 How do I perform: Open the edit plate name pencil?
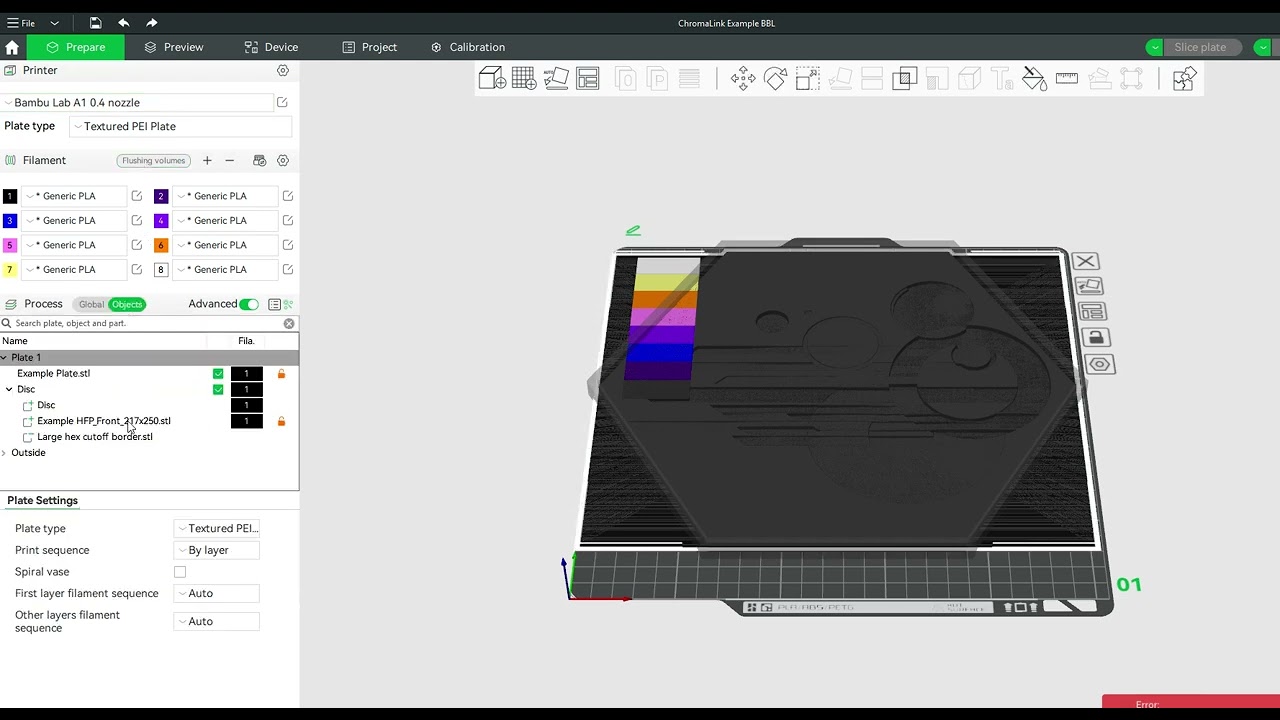click(x=633, y=231)
